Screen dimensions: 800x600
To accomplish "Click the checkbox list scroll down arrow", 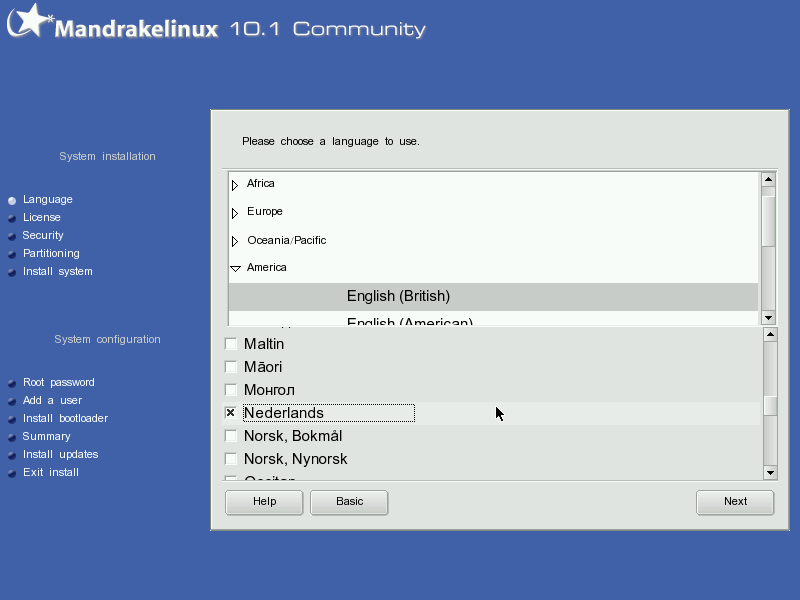I will click(770, 472).
